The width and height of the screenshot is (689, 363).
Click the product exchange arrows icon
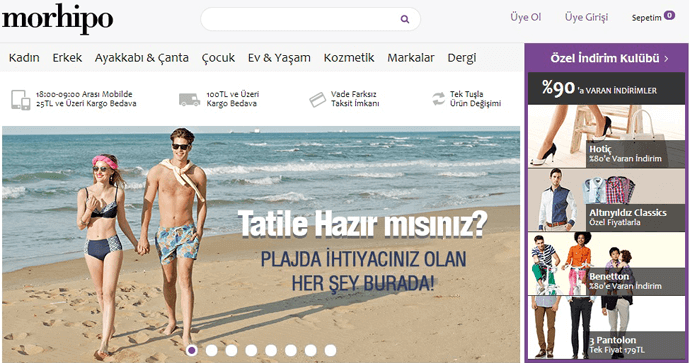(x=439, y=99)
